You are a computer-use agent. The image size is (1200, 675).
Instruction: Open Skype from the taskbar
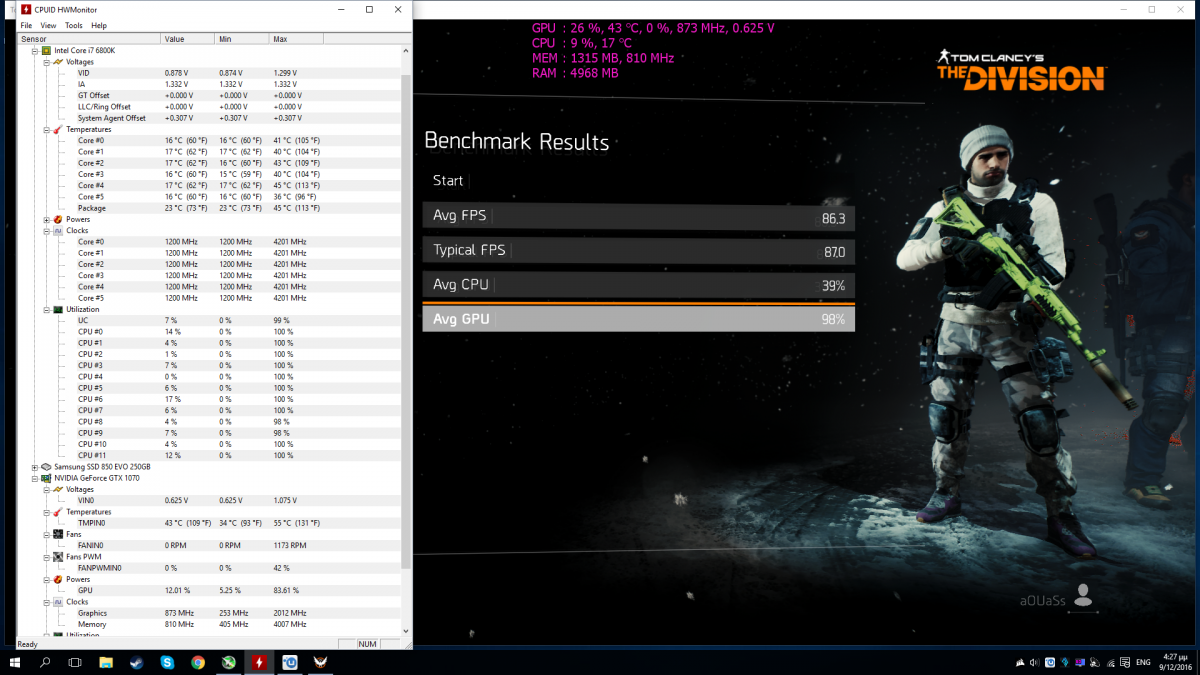pyautogui.click(x=167, y=662)
